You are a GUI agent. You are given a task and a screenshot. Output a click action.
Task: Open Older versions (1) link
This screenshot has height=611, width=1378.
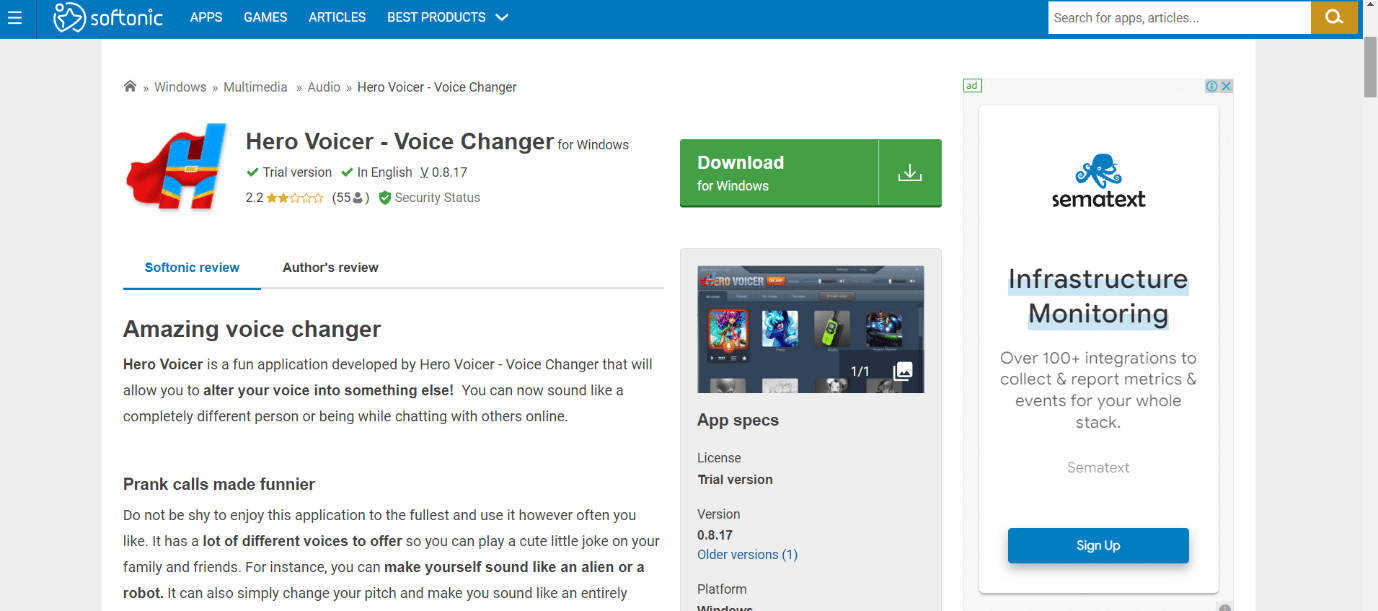[x=747, y=554]
